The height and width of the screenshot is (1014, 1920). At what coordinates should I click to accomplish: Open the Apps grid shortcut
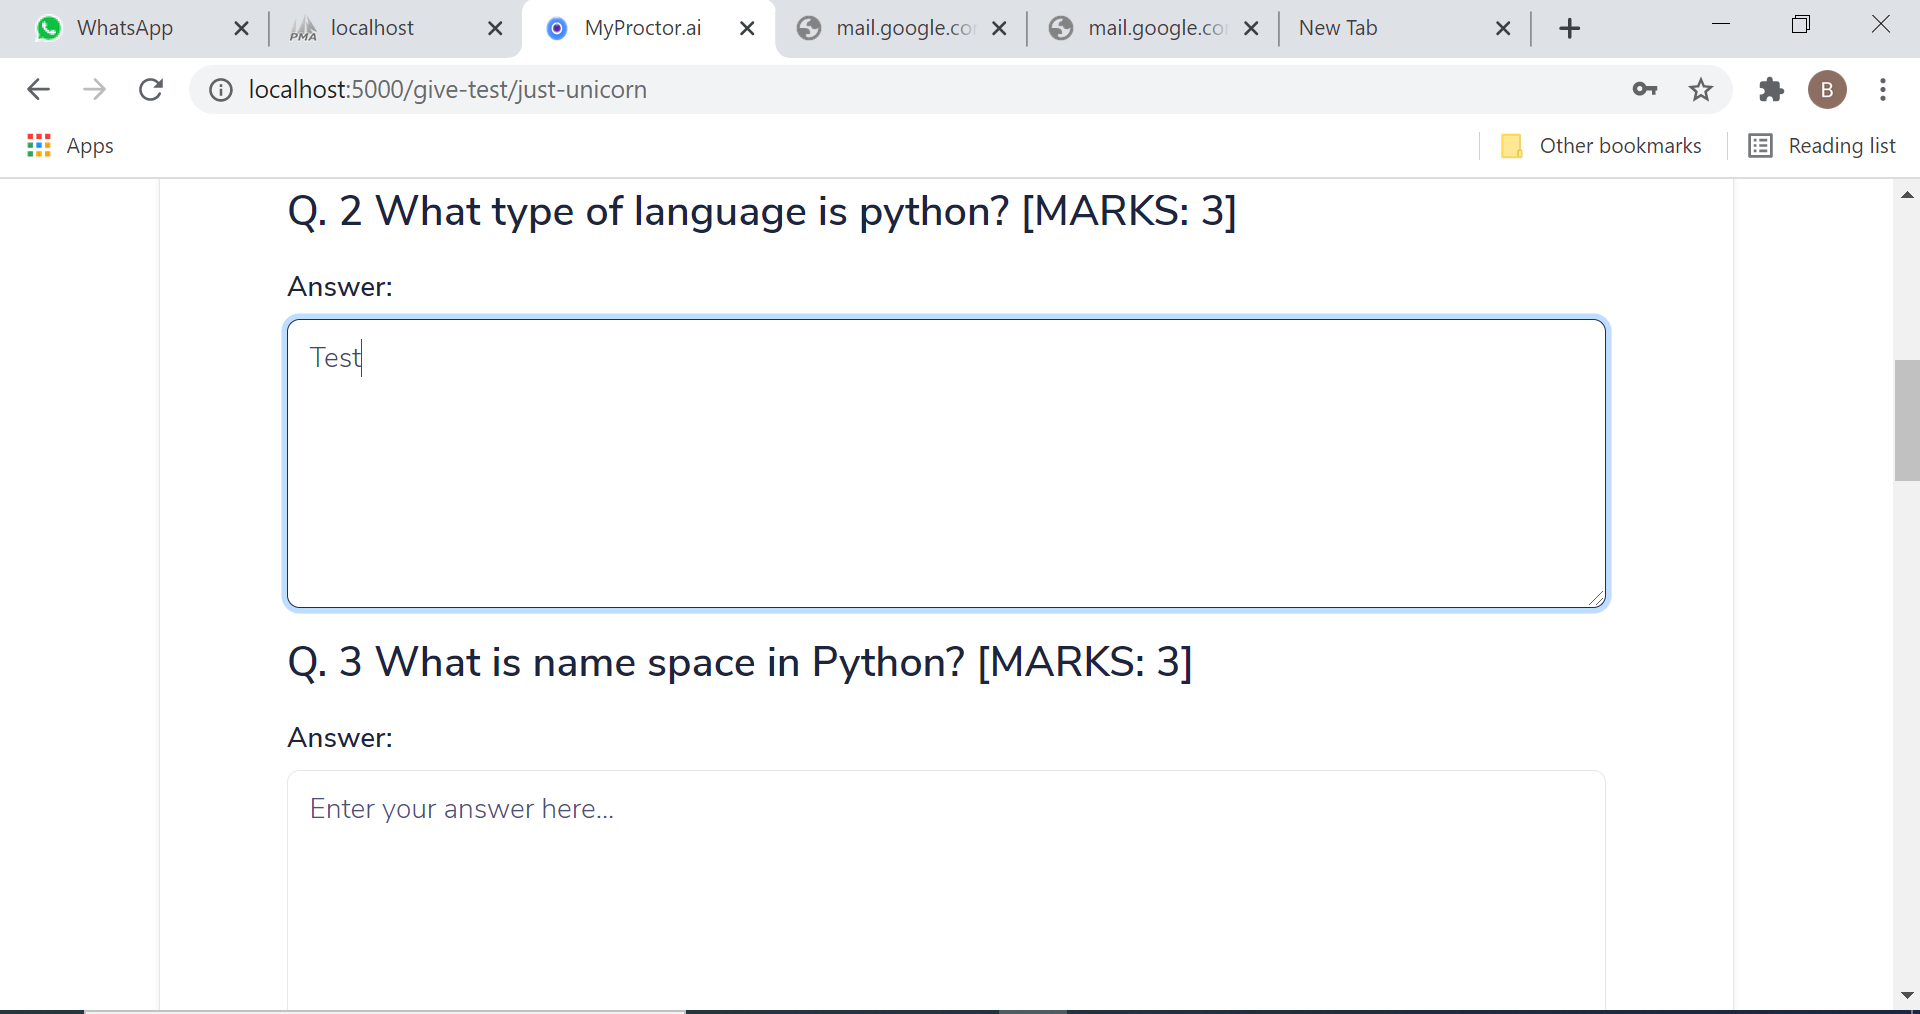click(x=70, y=146)
